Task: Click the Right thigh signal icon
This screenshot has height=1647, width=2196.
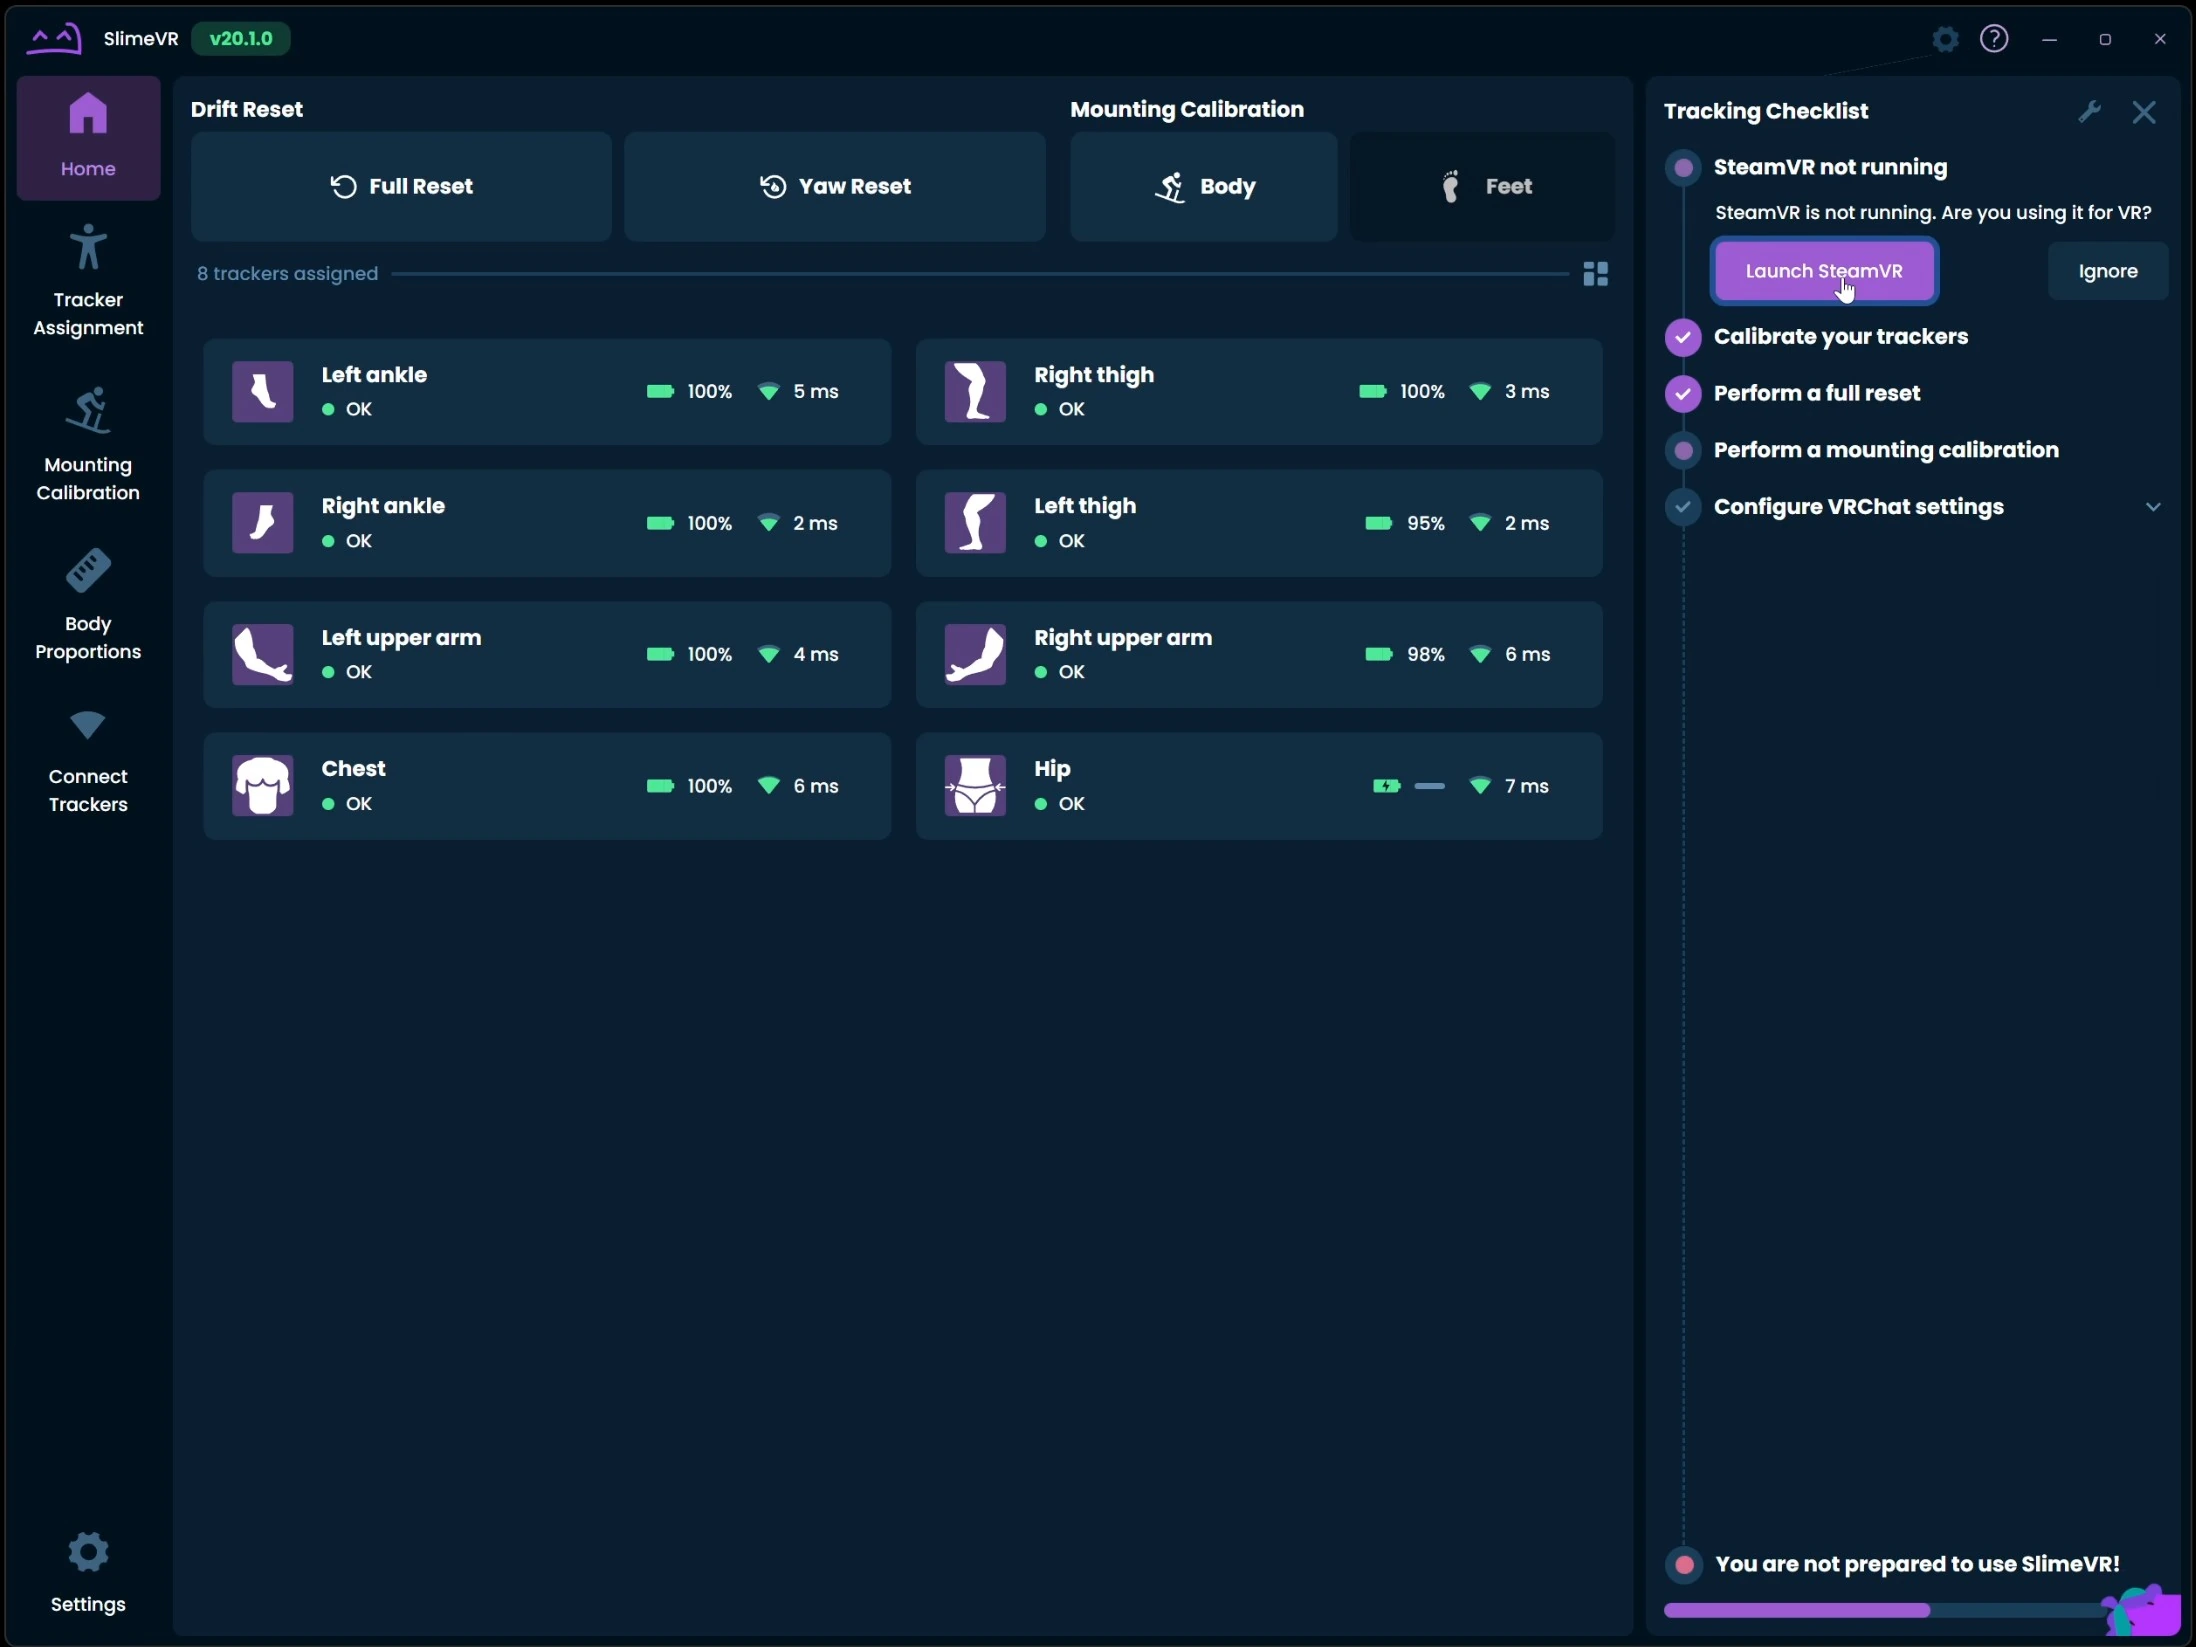Action: click(1480, 391)
